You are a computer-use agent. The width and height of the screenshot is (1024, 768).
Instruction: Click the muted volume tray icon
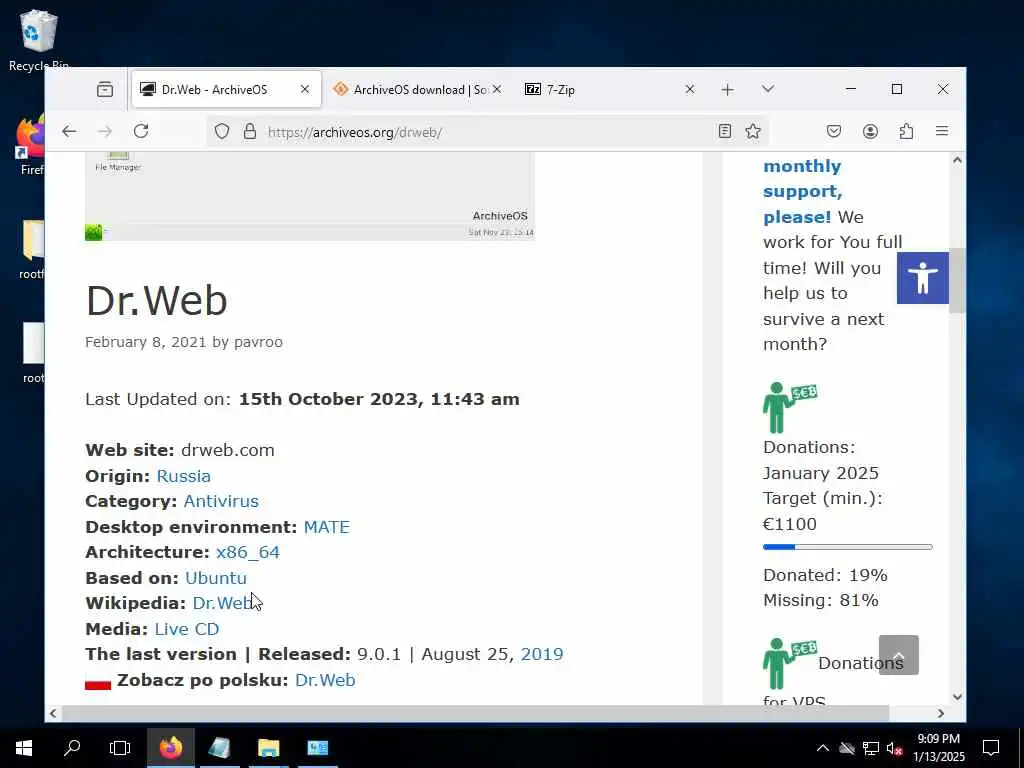(895, 748)
